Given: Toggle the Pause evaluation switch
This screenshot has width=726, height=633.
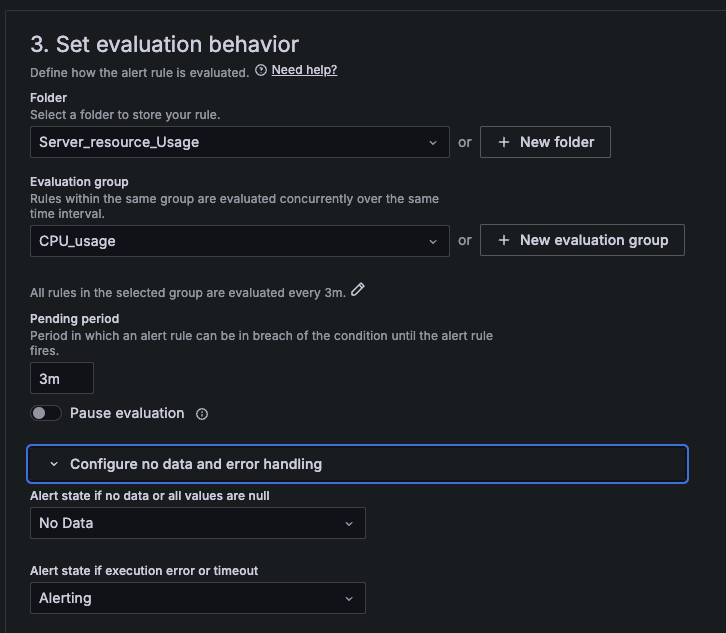Looking at the screenshot, I should pos(46,413).
